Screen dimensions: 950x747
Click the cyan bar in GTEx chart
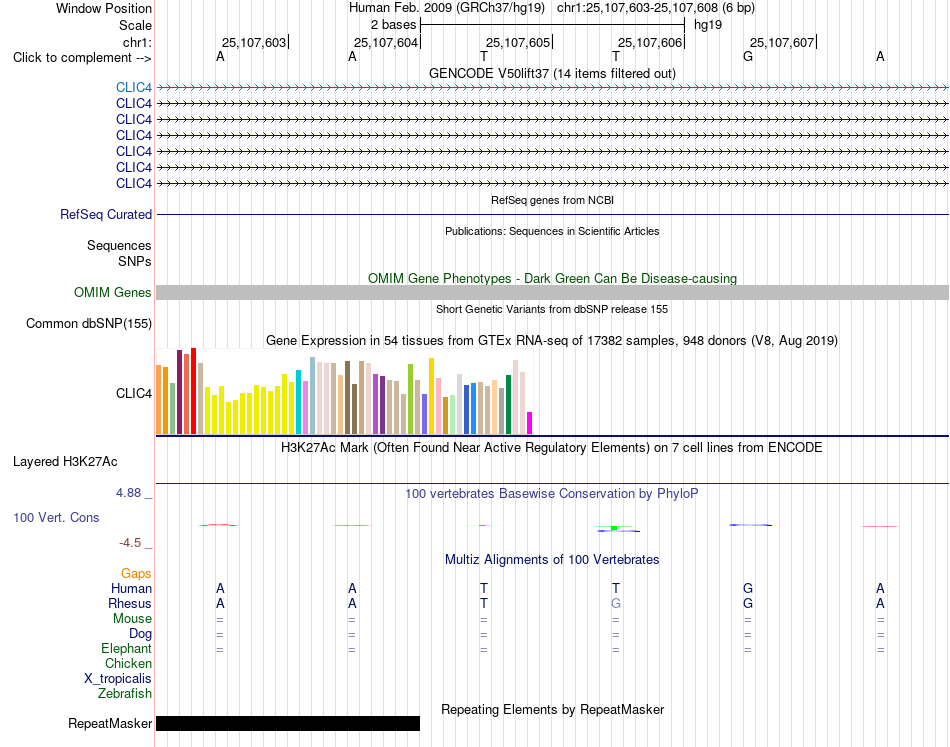(298, 402)
